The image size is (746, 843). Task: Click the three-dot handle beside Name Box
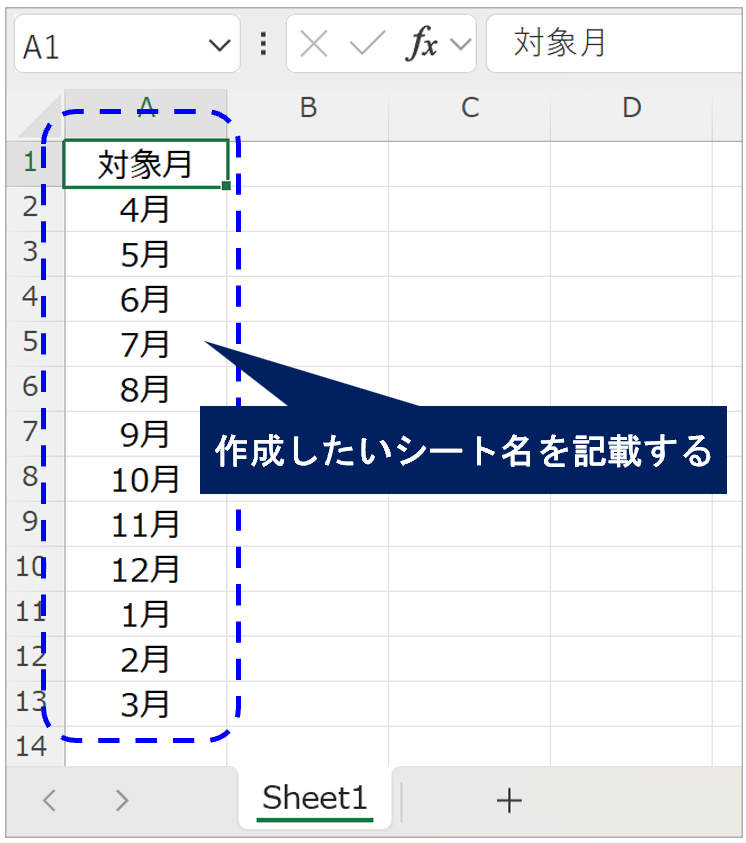point(263,44)
